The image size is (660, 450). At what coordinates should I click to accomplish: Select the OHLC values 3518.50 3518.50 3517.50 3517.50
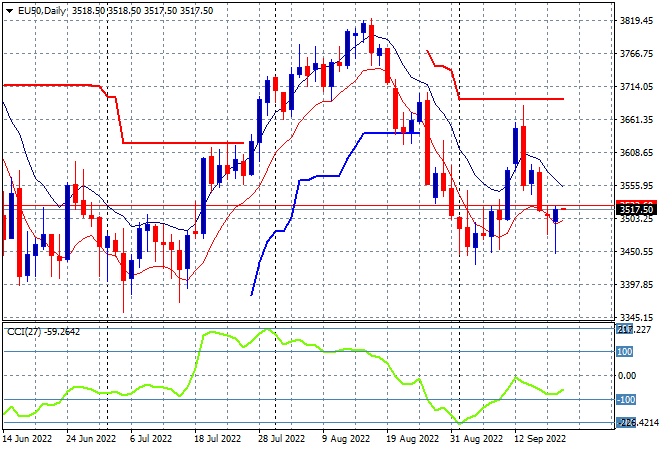point(142,11)
